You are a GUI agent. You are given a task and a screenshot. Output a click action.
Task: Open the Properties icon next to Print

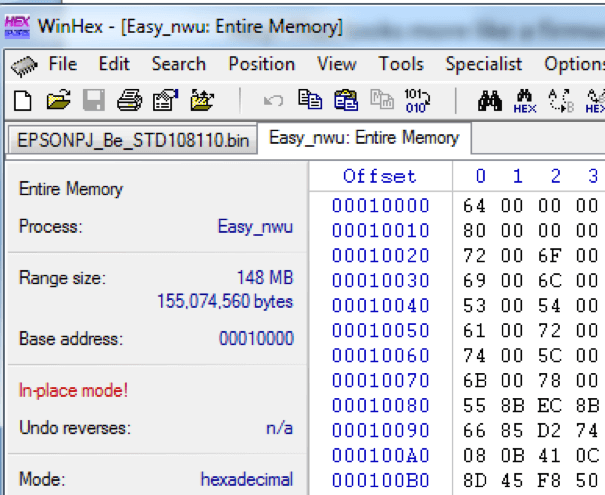166,101
